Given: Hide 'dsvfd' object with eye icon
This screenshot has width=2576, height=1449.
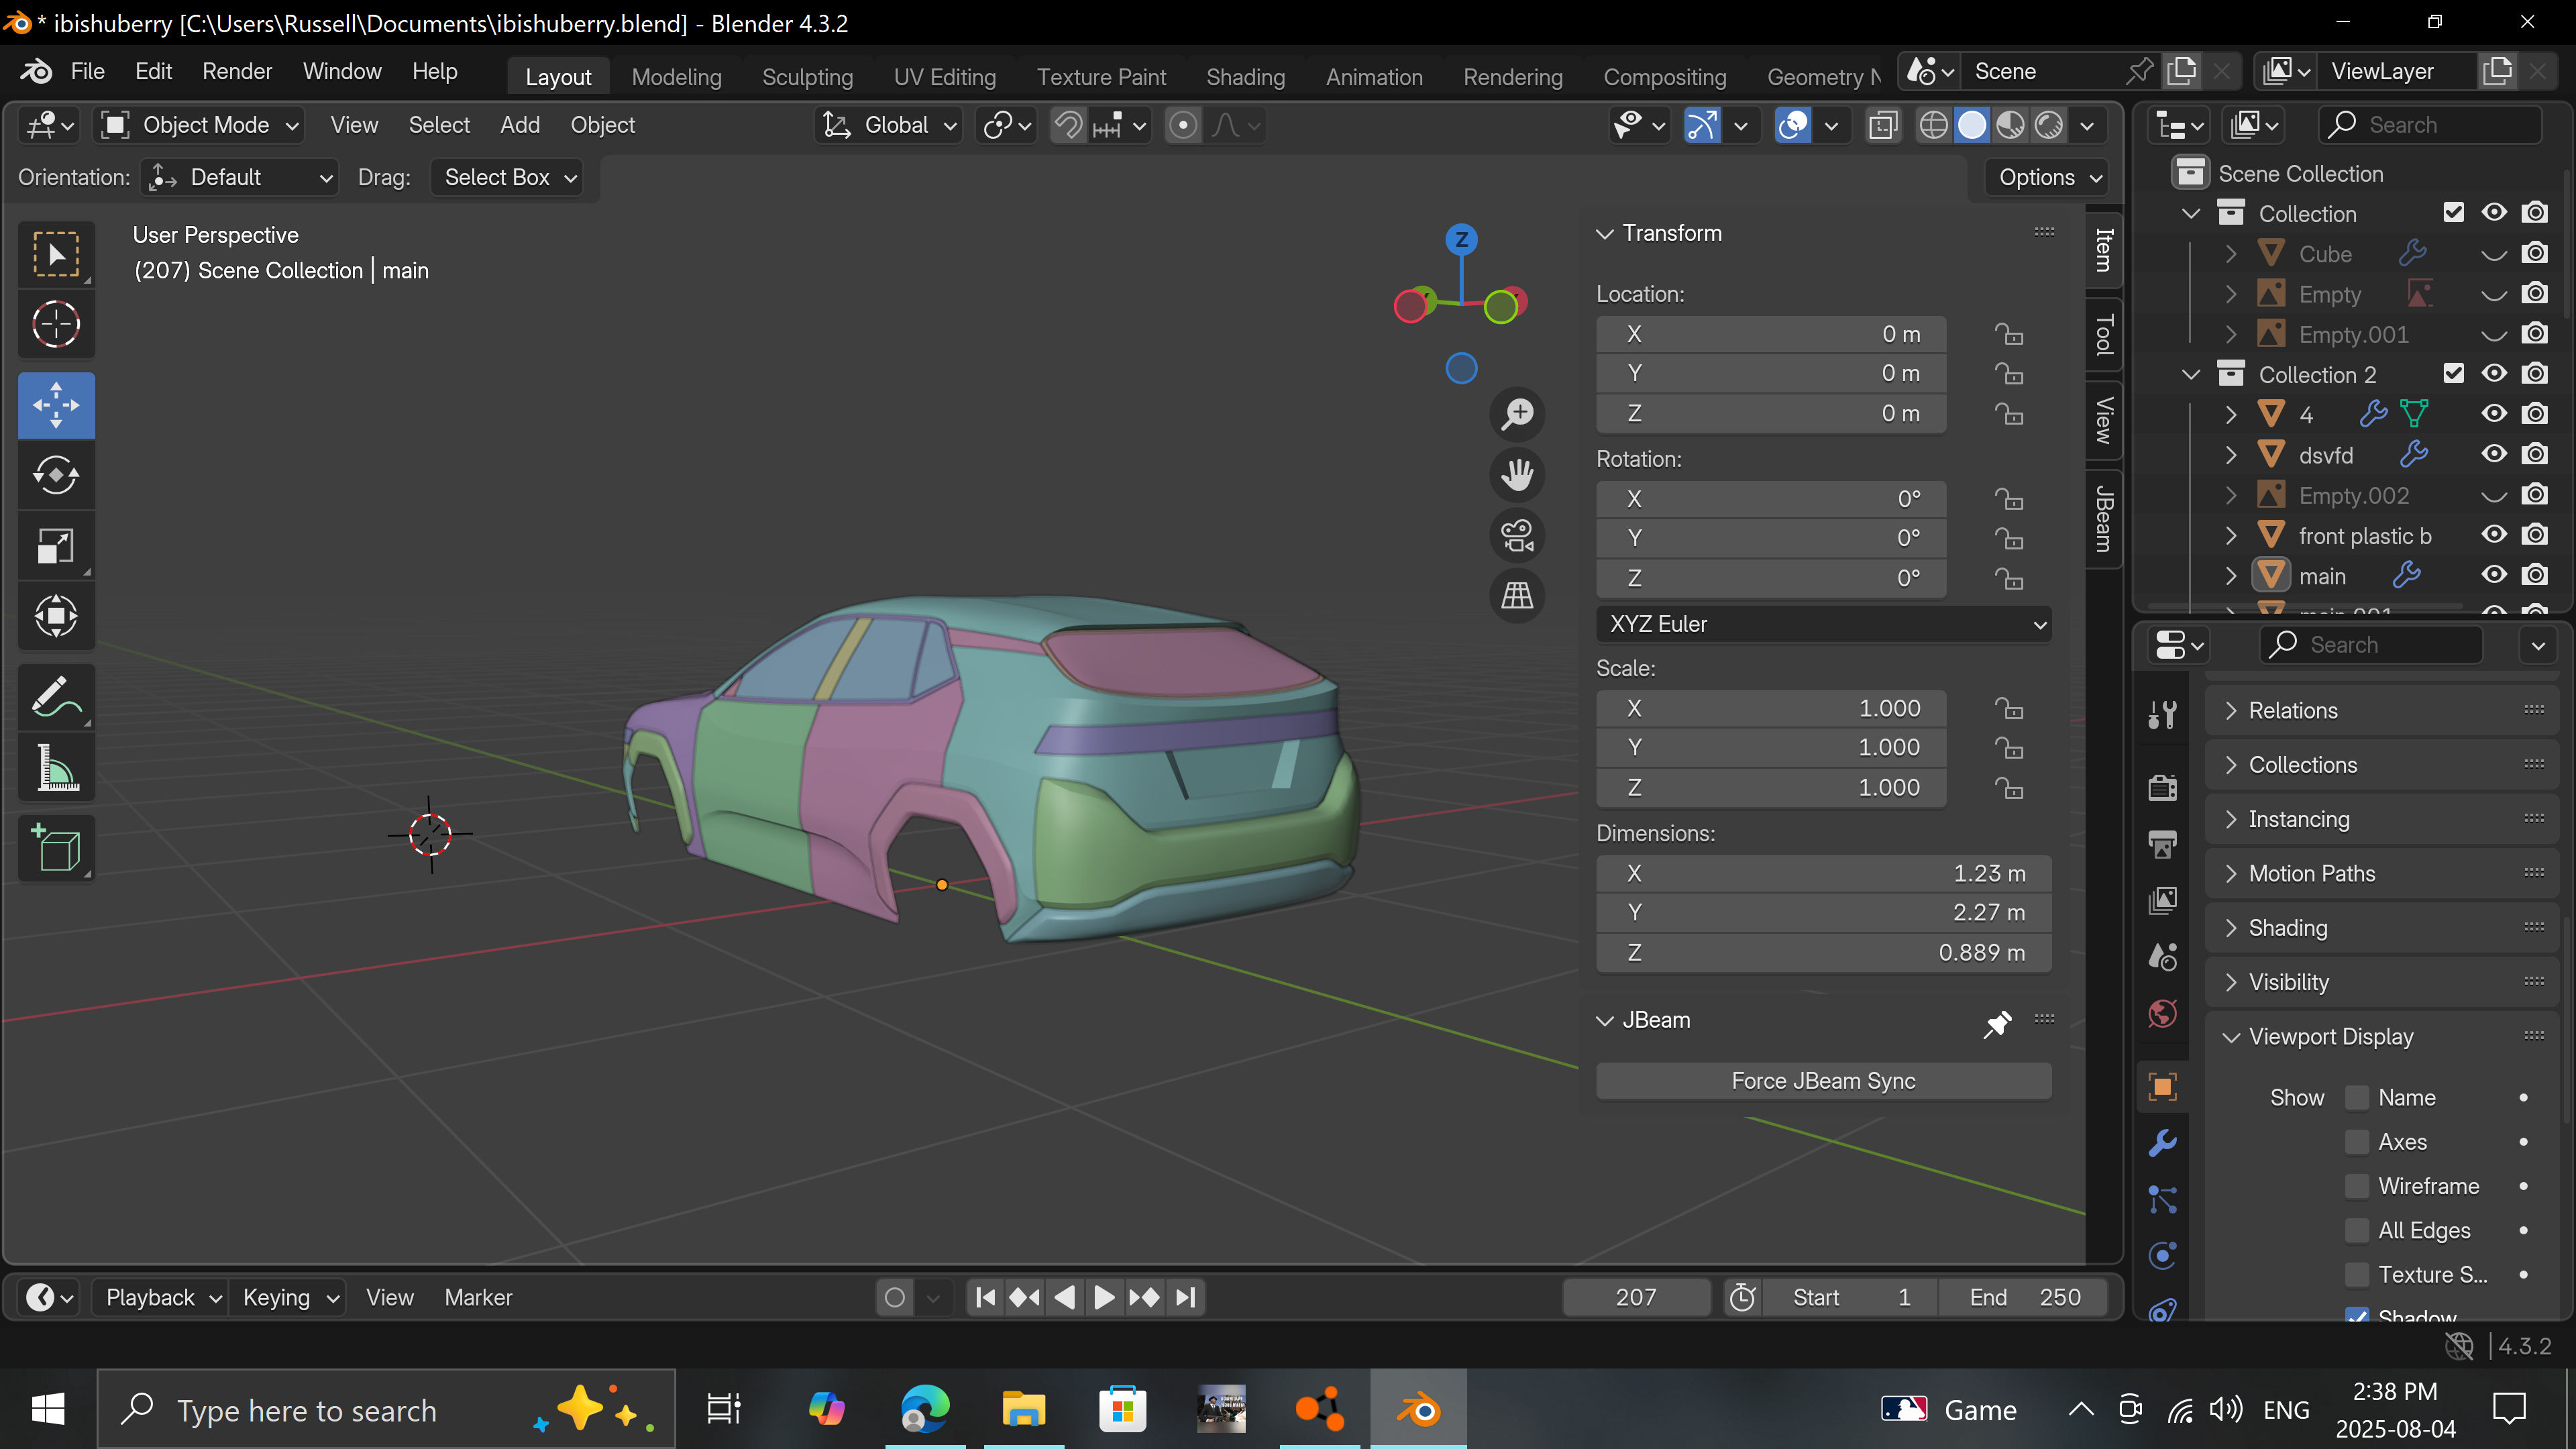Looking at the screenshot, I should [x=2494, y=454].
